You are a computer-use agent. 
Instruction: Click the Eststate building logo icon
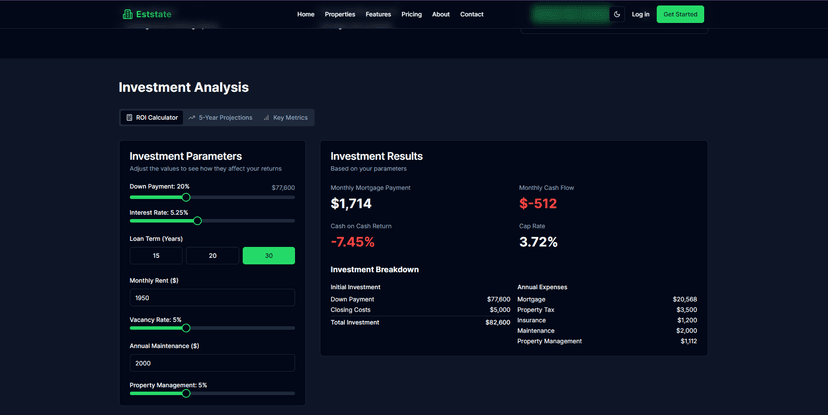(127, 14)
